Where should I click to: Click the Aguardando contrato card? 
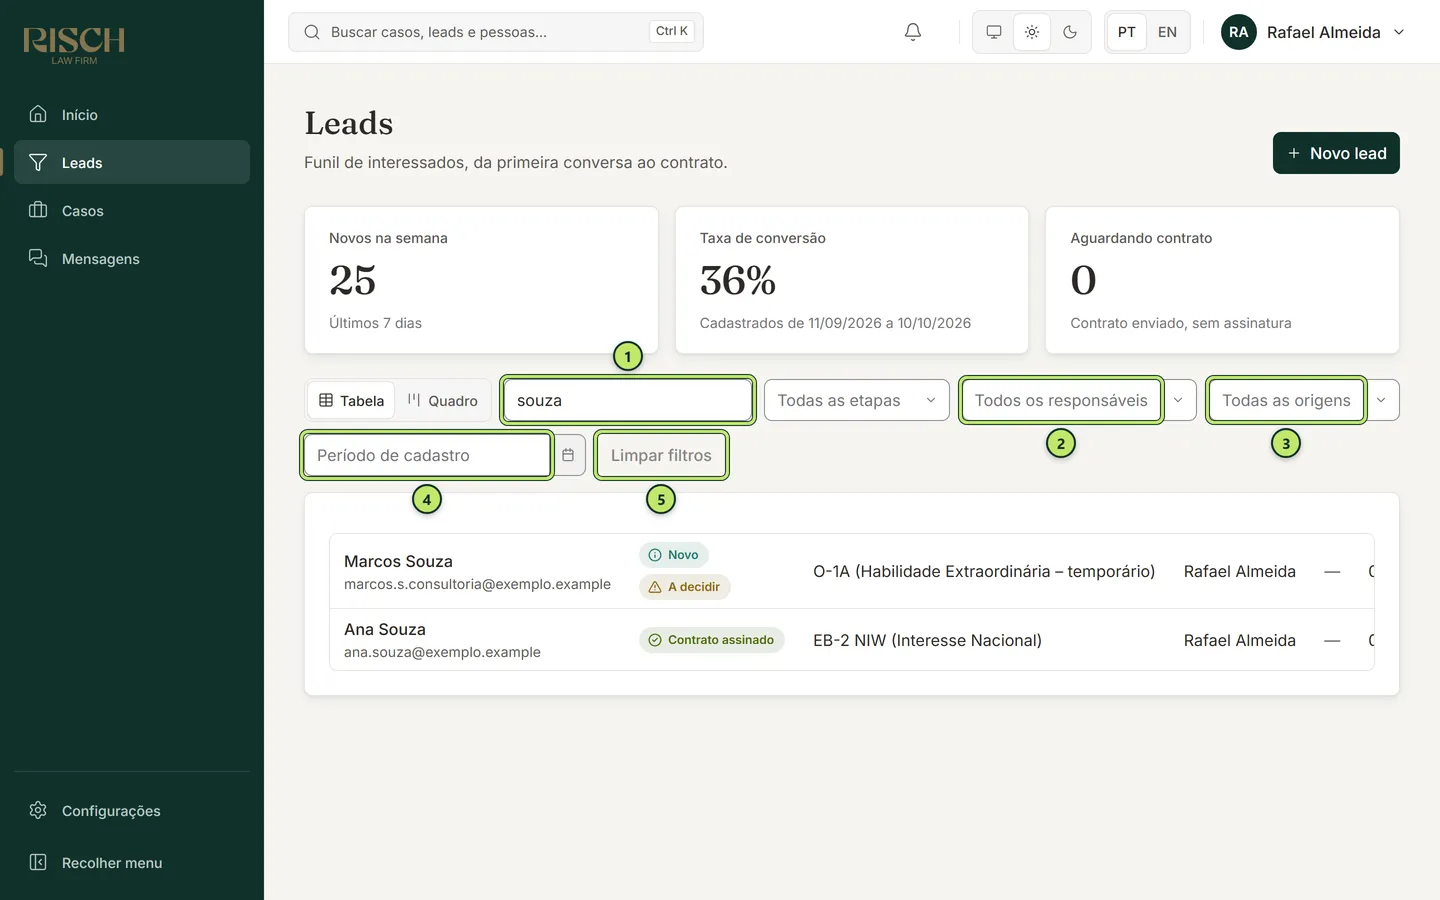point(1222,280)
